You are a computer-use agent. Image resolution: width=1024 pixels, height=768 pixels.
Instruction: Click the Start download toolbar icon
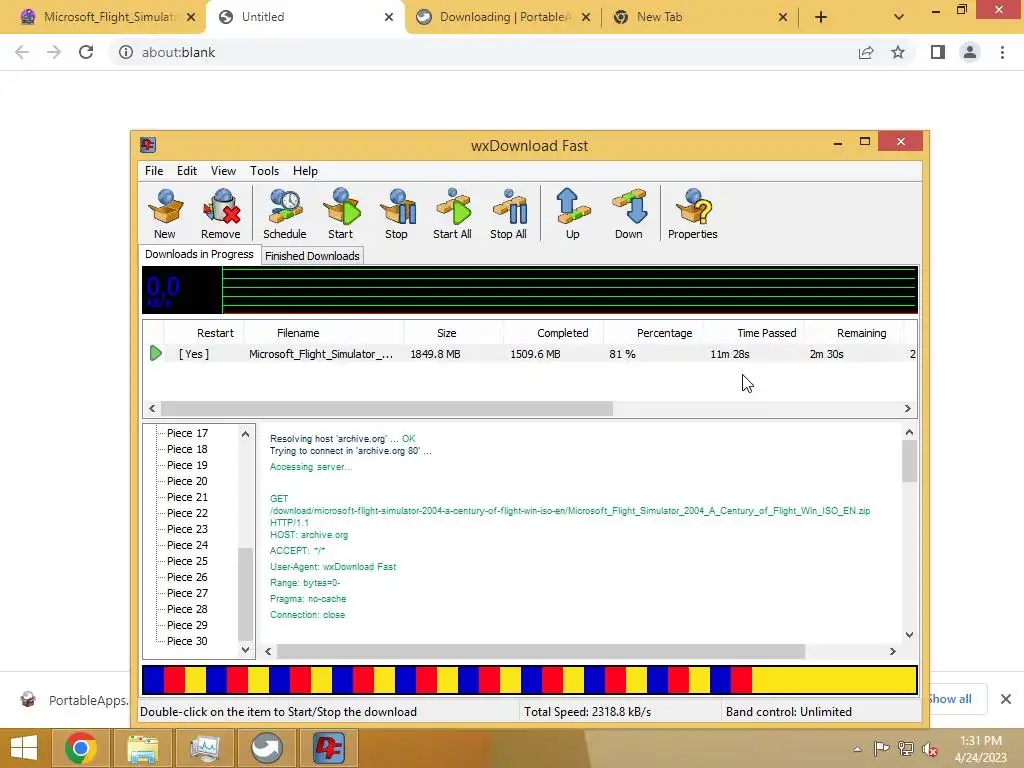(x=340, y=214)
